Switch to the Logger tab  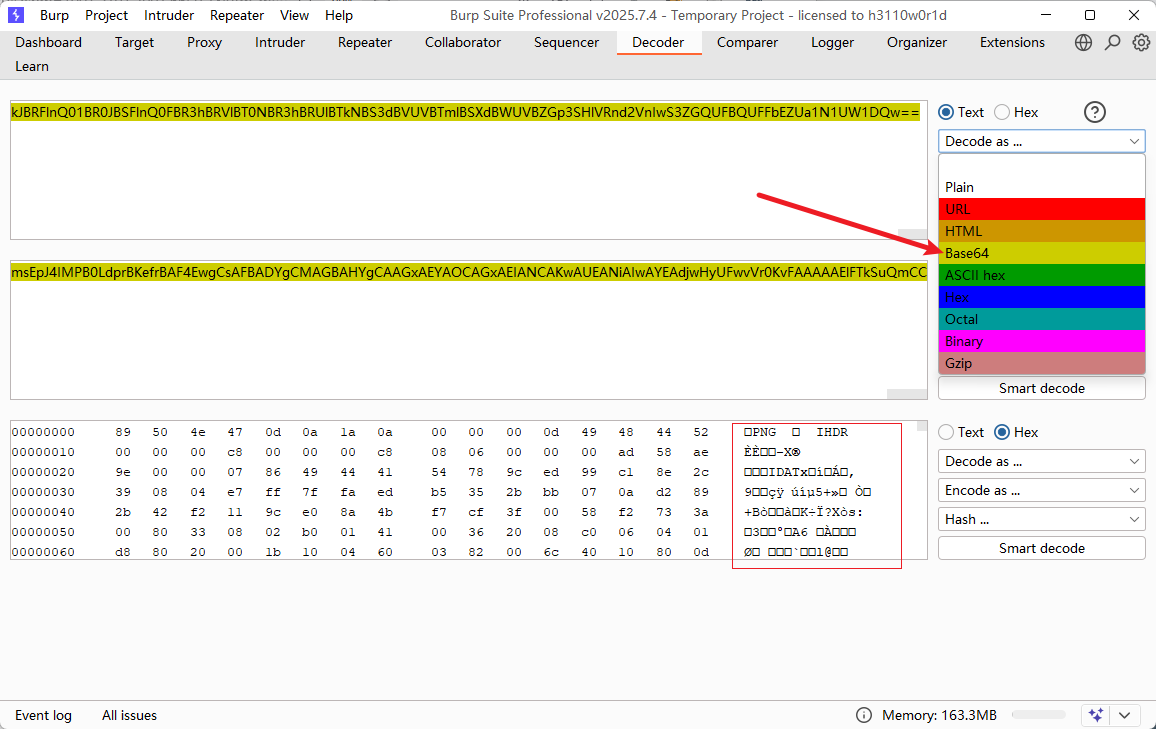[832, 43]
